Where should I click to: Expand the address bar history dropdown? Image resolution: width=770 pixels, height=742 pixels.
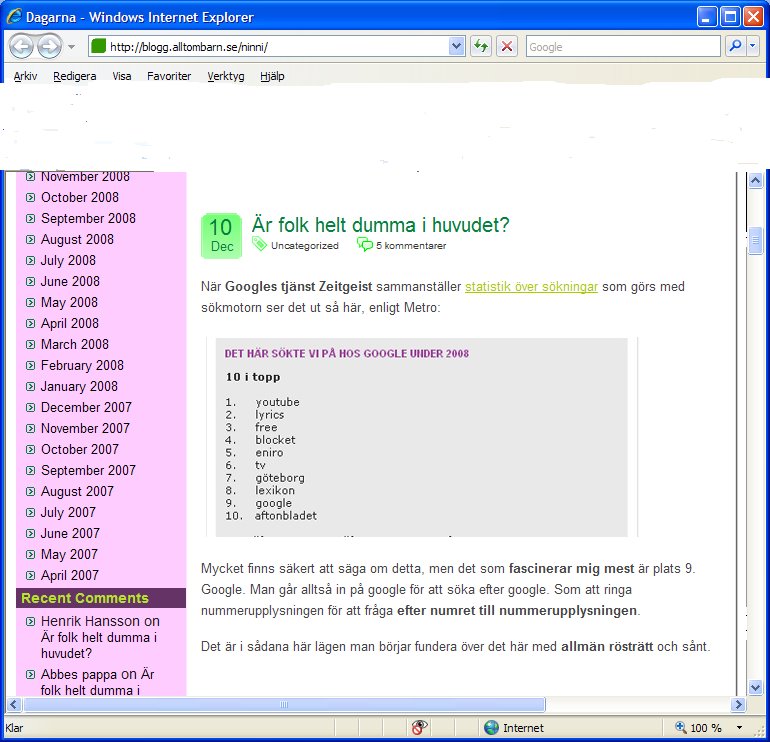coord(456,47)
